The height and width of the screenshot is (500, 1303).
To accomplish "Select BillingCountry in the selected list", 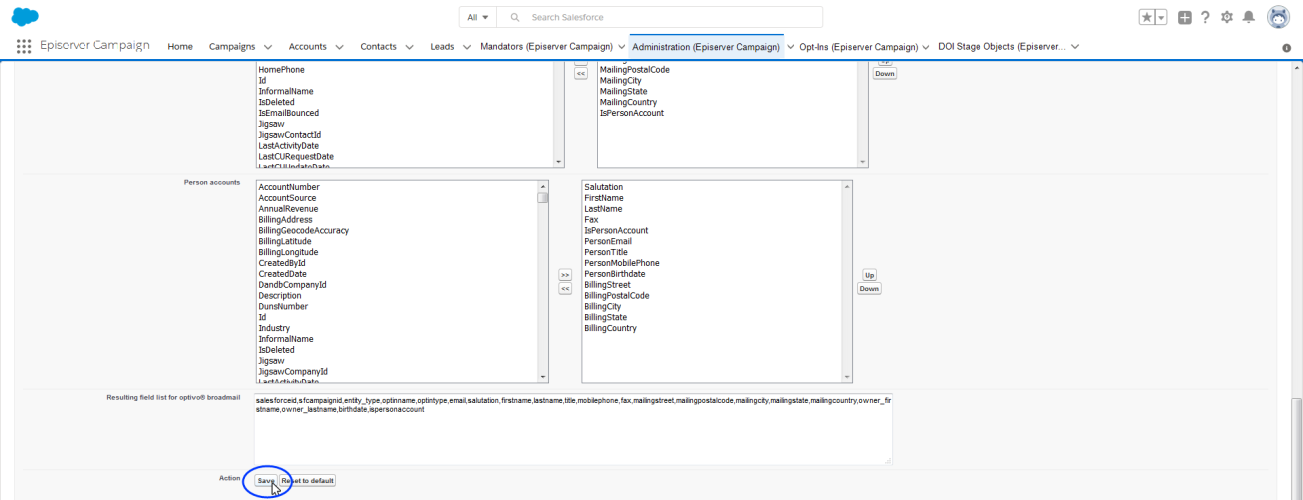I will click(x=611, y=328).
